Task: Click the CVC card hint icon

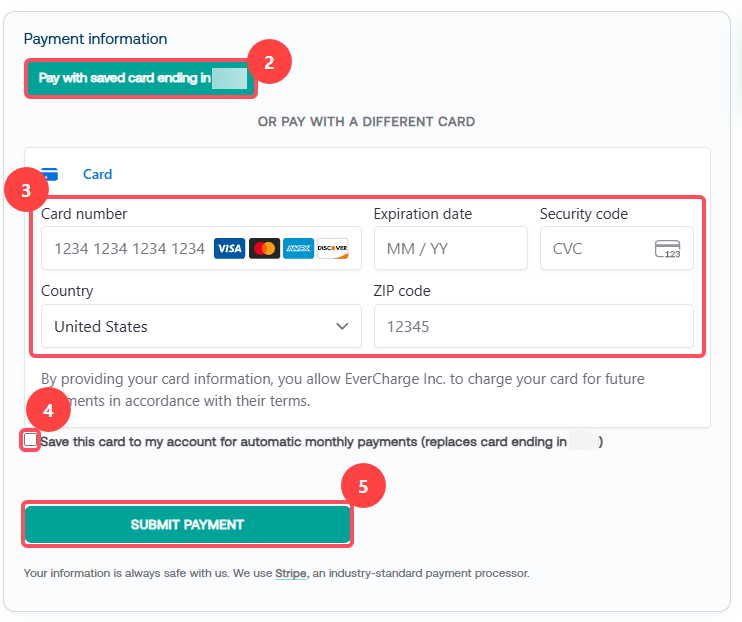Action: 667,249
